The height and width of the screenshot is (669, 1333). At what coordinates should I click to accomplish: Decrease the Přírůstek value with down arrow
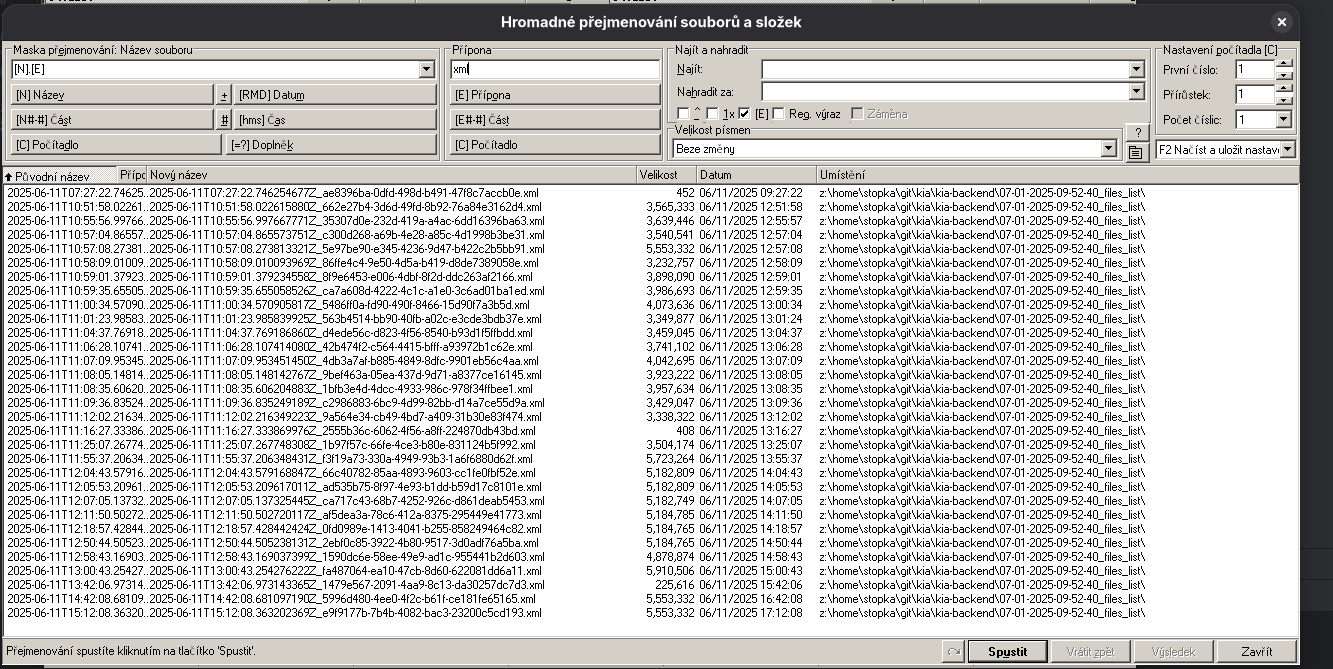1284,100
